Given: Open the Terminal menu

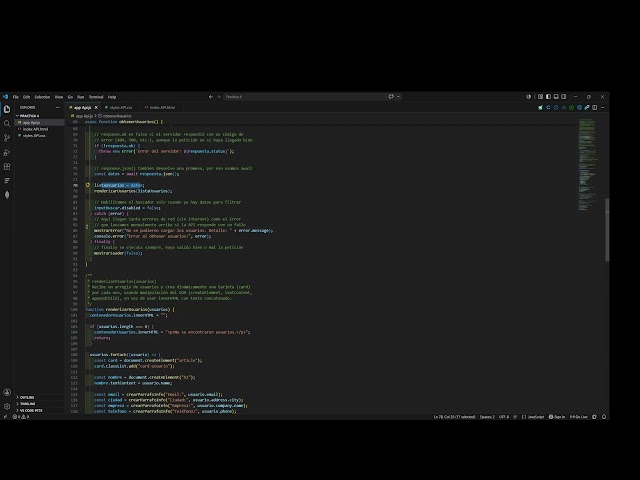Looking at the screenshot, I should pyautogui.click(x=96, y=97).
